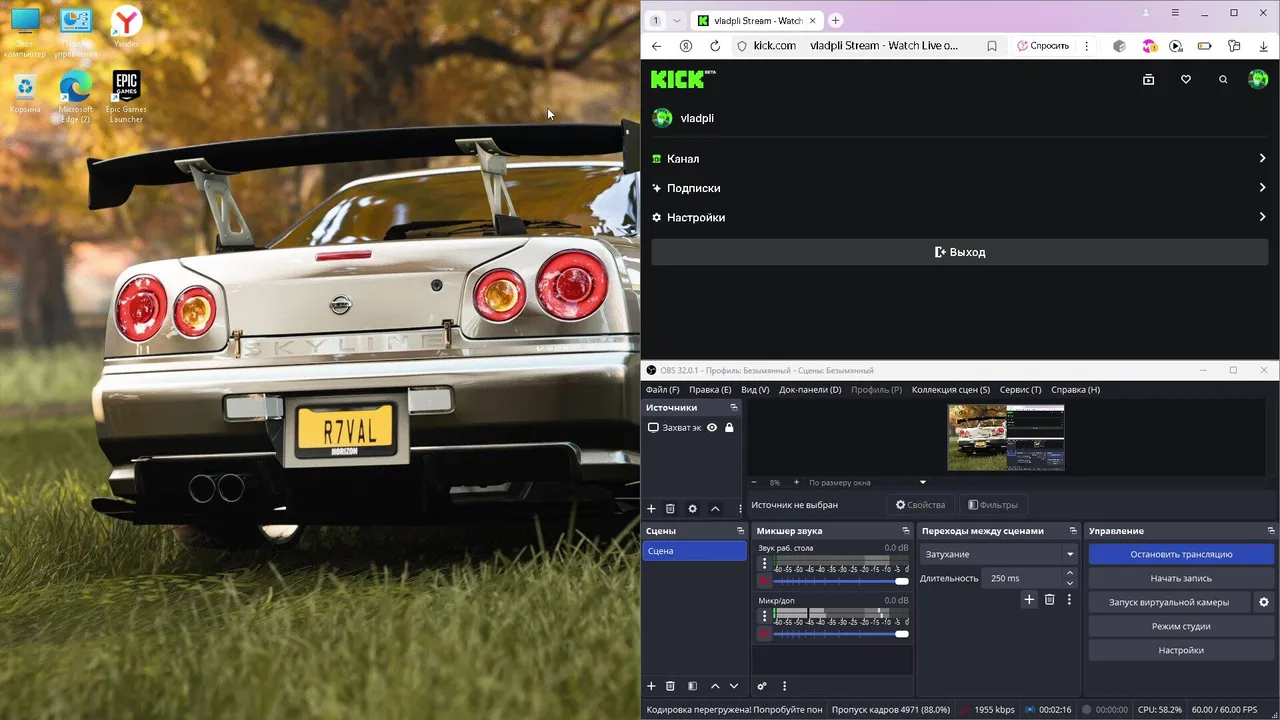
Task: Expand the Настройки menu row in Kick
Action: coord(959,217)
